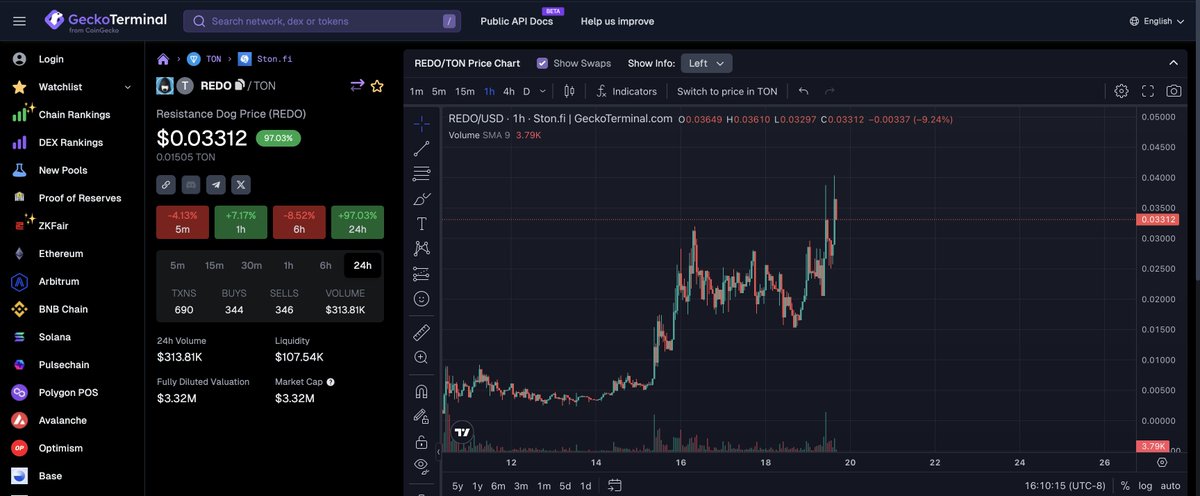
Task: Select the 6h stats tab
Action: tap(325, 265)
